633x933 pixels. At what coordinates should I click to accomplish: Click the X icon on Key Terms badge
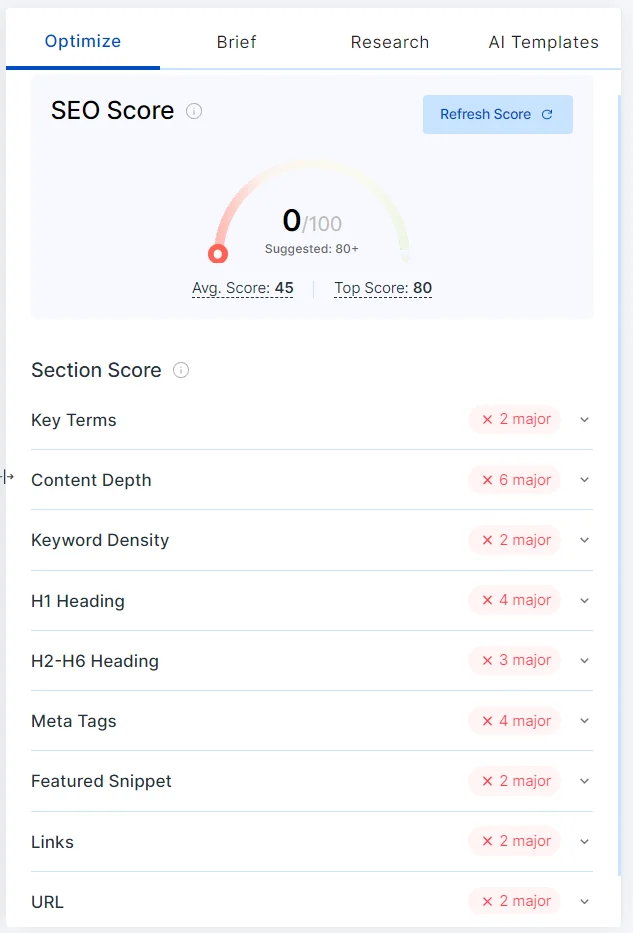point(486,419)
